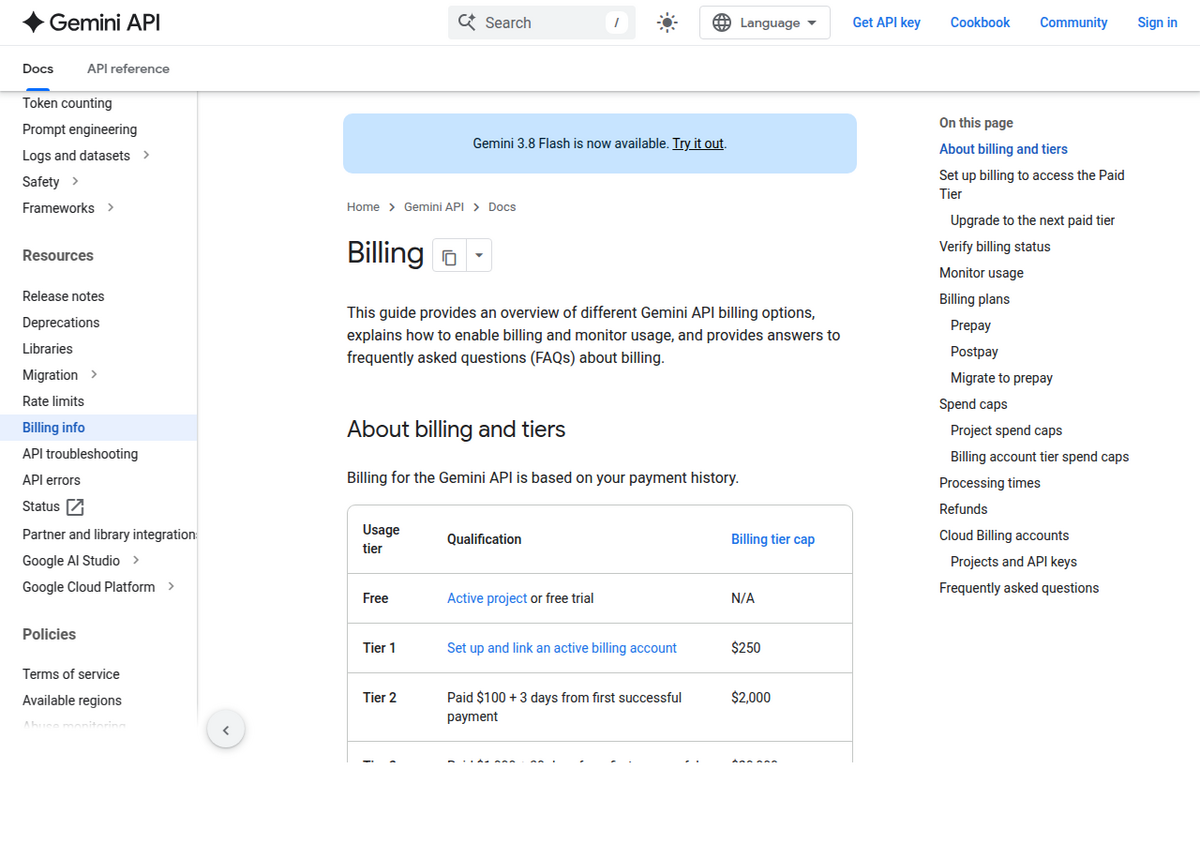Screen dimensions: 1200x844
Task: Open Terms of service in sidebar
Action: coord(71,674)
